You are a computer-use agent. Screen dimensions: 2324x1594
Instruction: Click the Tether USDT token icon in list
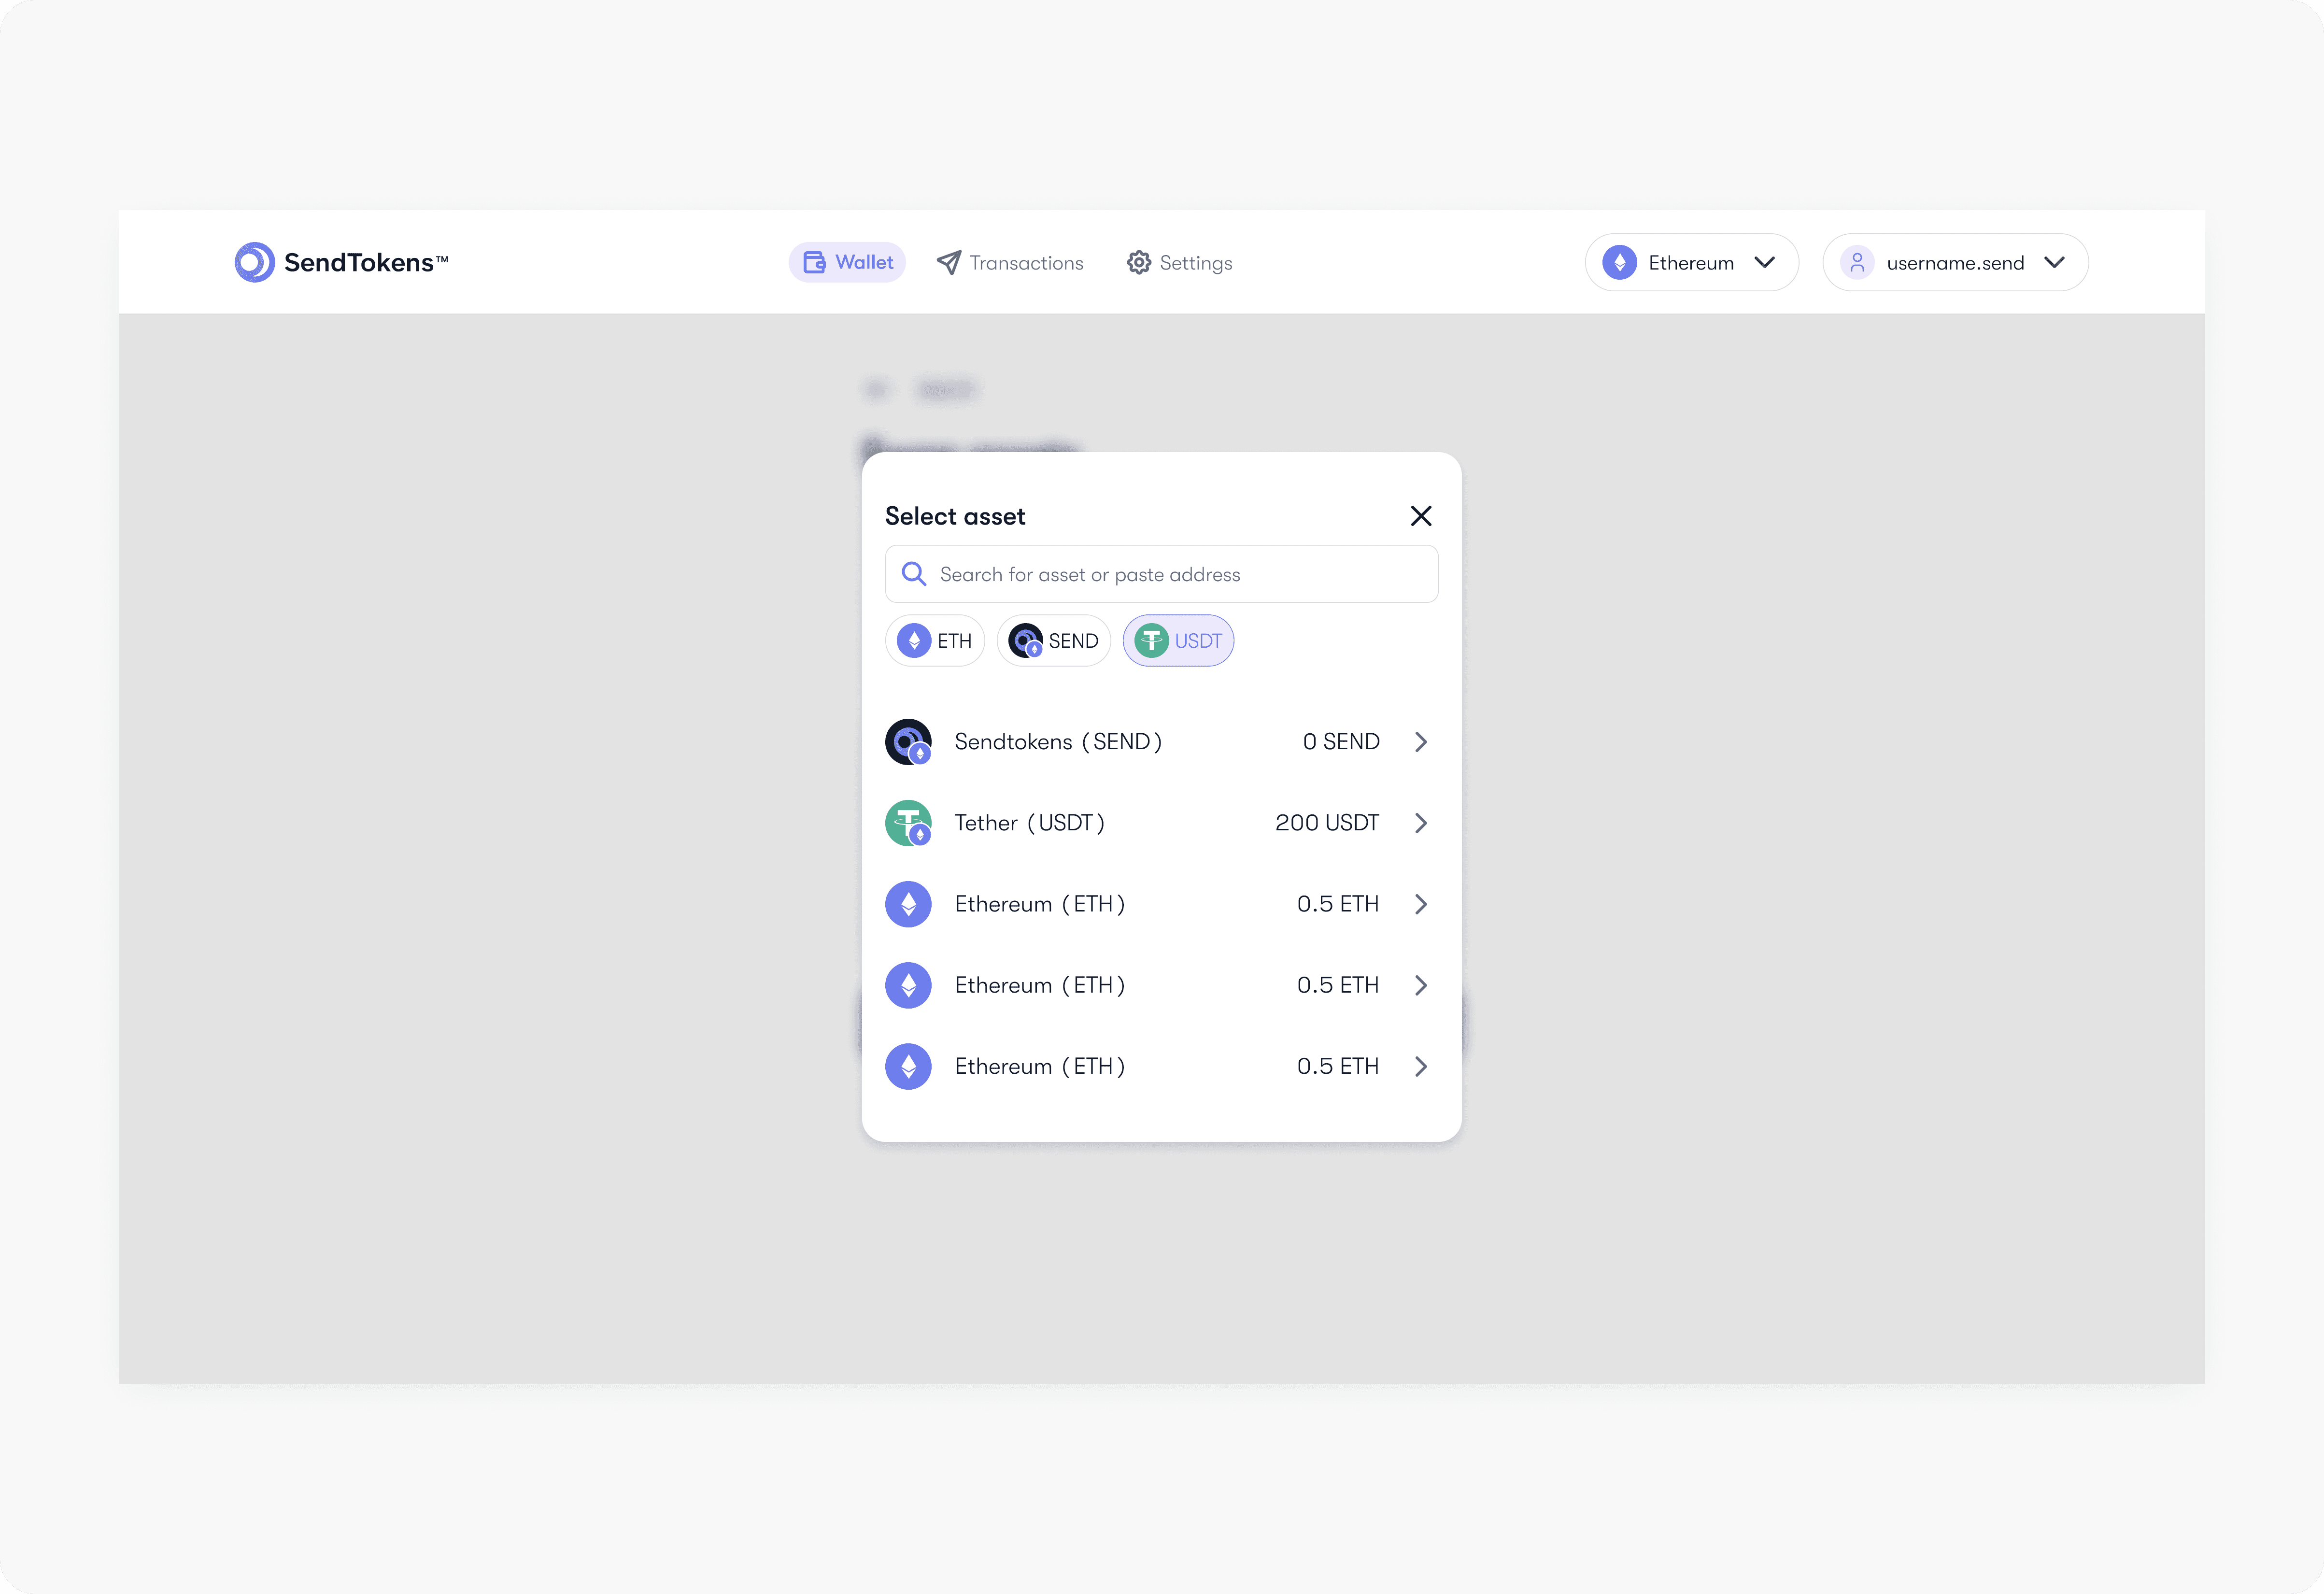(x=908, y=823)
